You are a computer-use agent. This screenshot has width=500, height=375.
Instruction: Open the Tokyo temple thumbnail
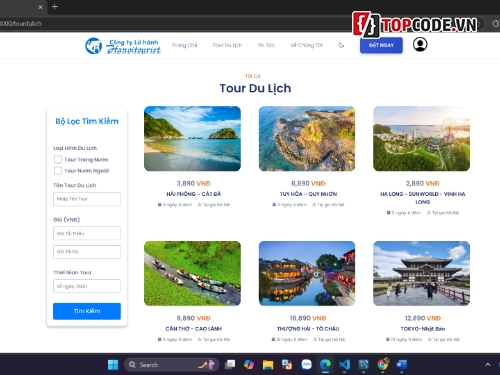click(x=421, y=273)
